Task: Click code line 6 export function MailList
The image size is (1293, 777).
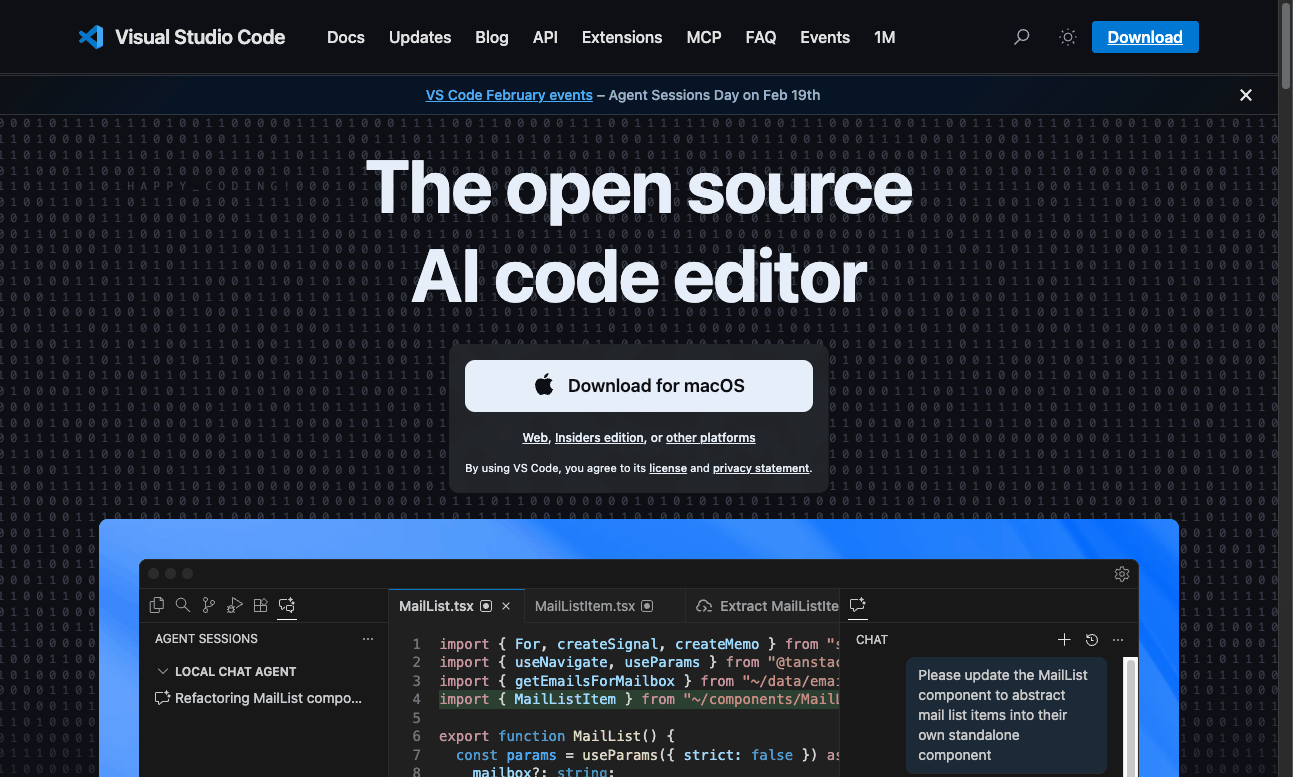Action: (x=557, y=736)
